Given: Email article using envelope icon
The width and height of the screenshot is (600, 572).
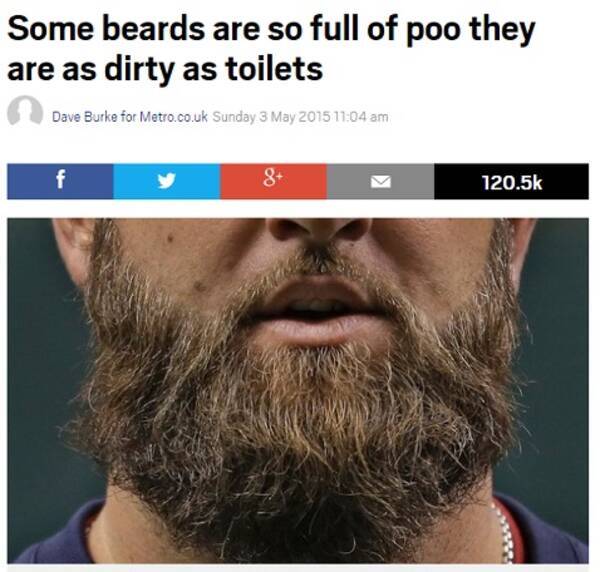Looking at the screenshot, I should (x=380, y=182).
